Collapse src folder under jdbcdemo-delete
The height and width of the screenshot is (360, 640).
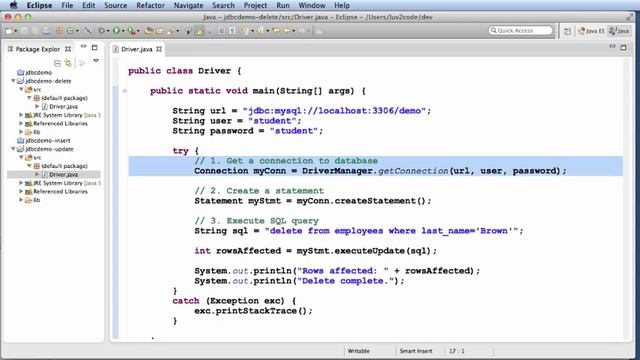(x=21, y=89)
